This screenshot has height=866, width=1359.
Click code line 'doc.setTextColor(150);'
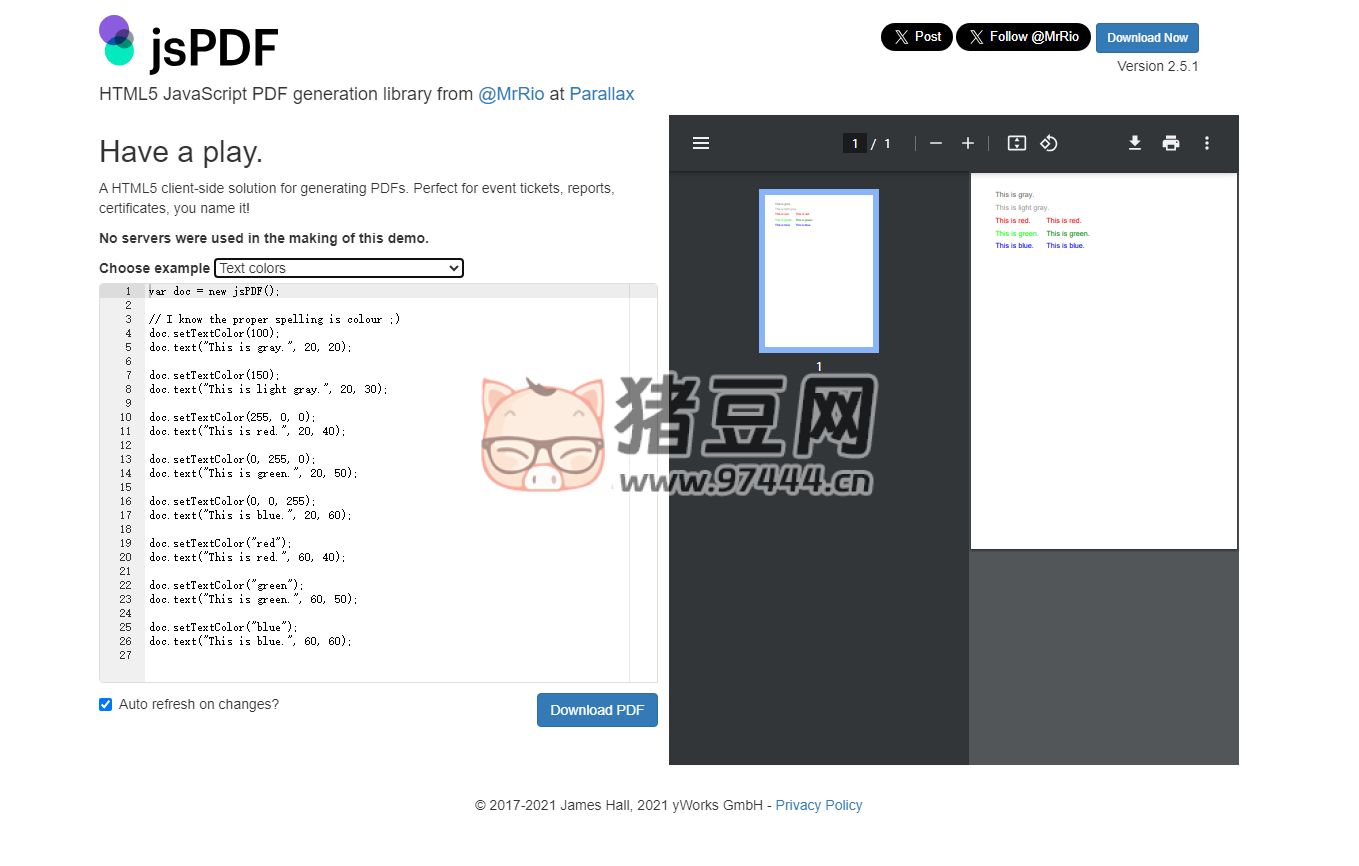[215, 375]
